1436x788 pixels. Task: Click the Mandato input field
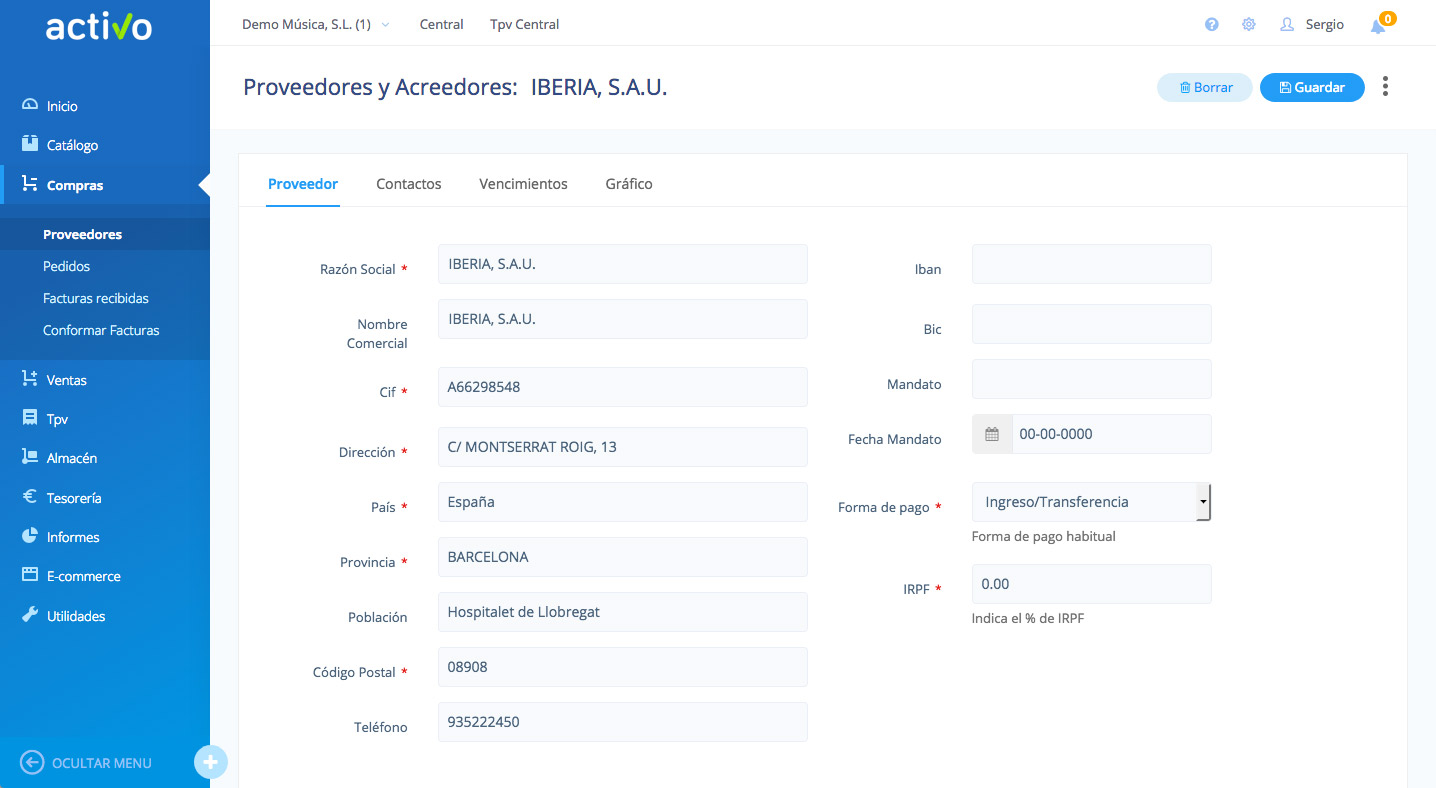tap(1091, 379)
